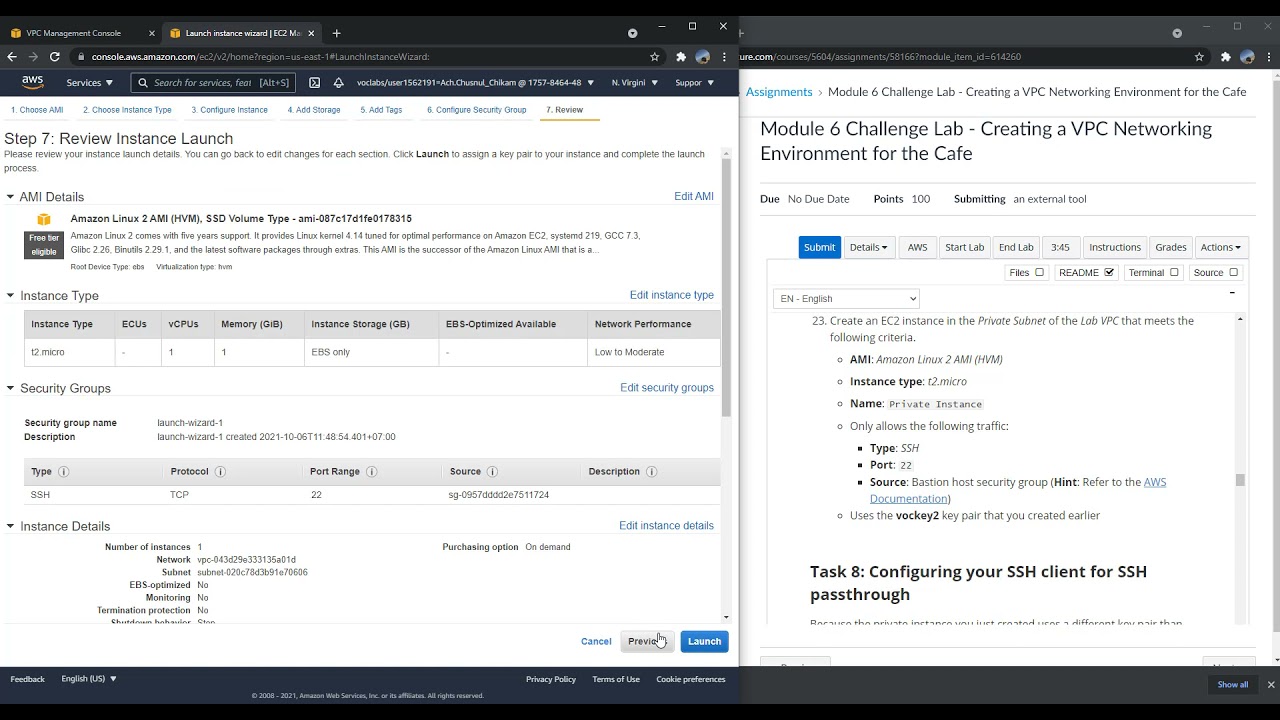Tick the Files checkbox
This screenshot has width=1280, height=720.
tap(1039, 272)
